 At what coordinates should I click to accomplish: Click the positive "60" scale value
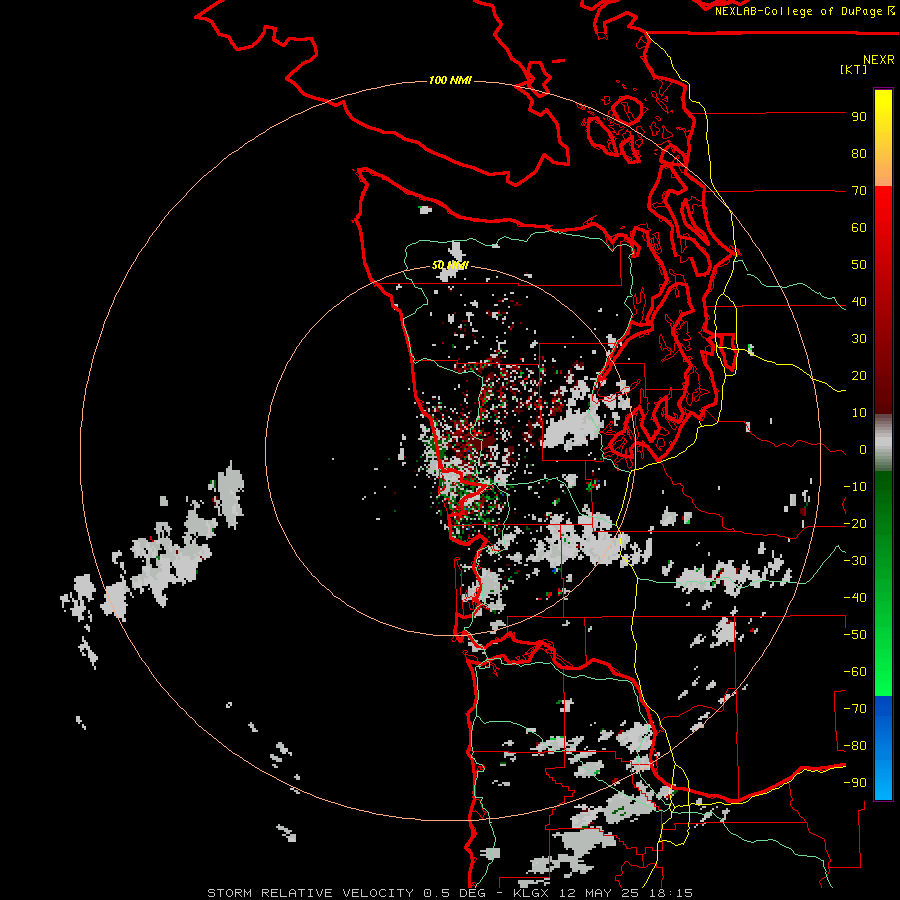(x=859, y=228)
